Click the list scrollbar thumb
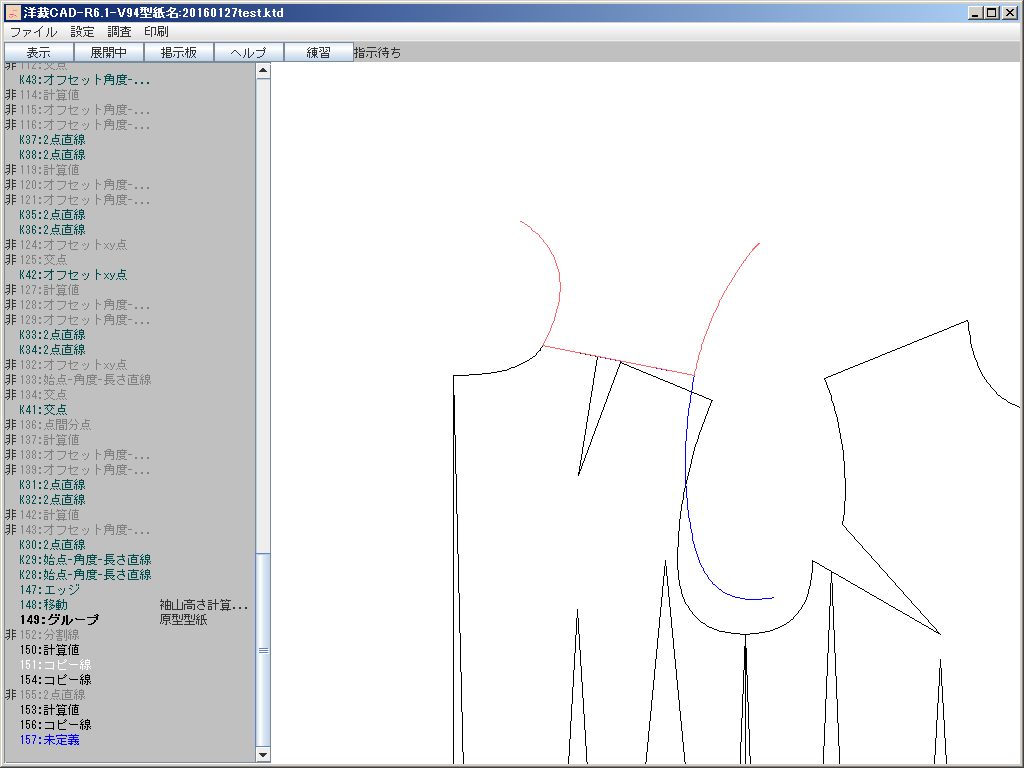This screenshot has height=768, width=1024. point(263,650)
